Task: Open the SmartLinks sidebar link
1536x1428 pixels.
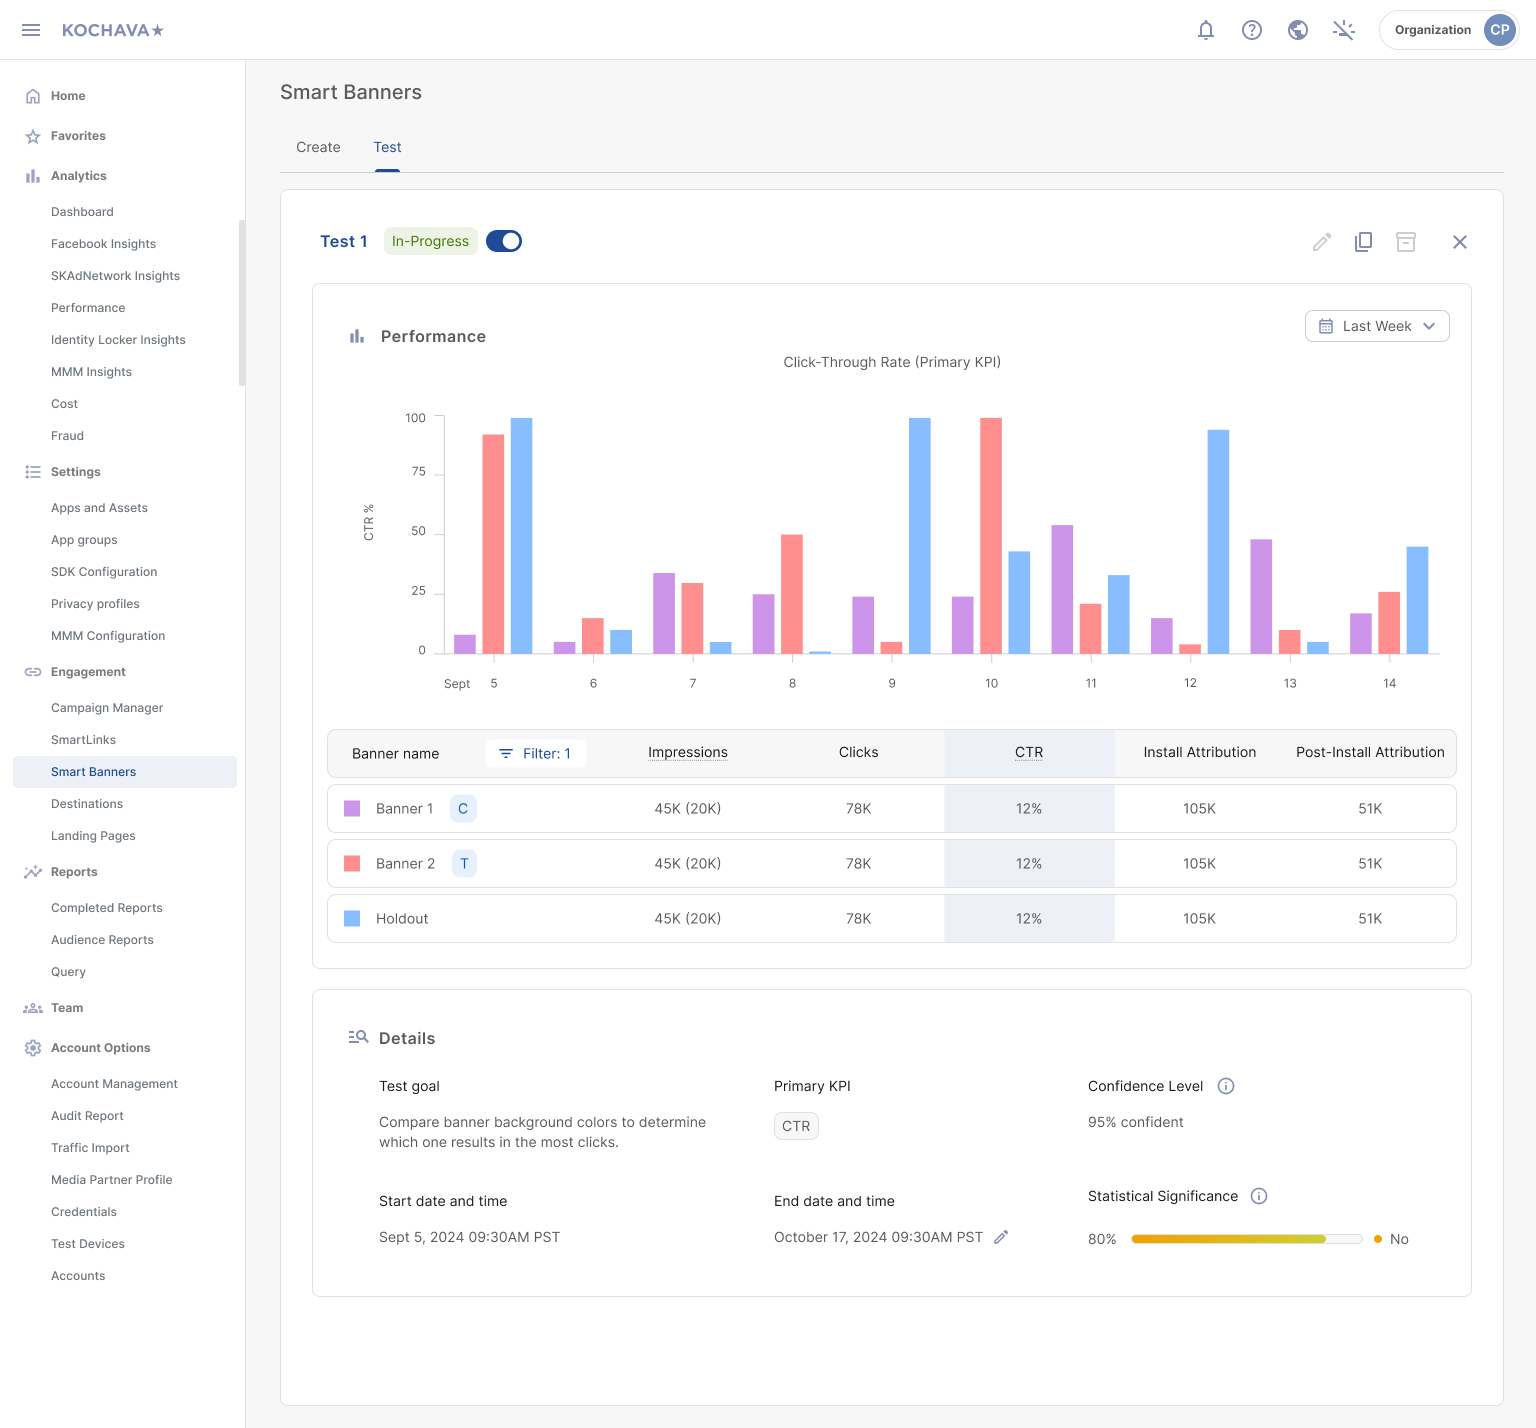Action: pyautogui.click(x=84, y=740)
